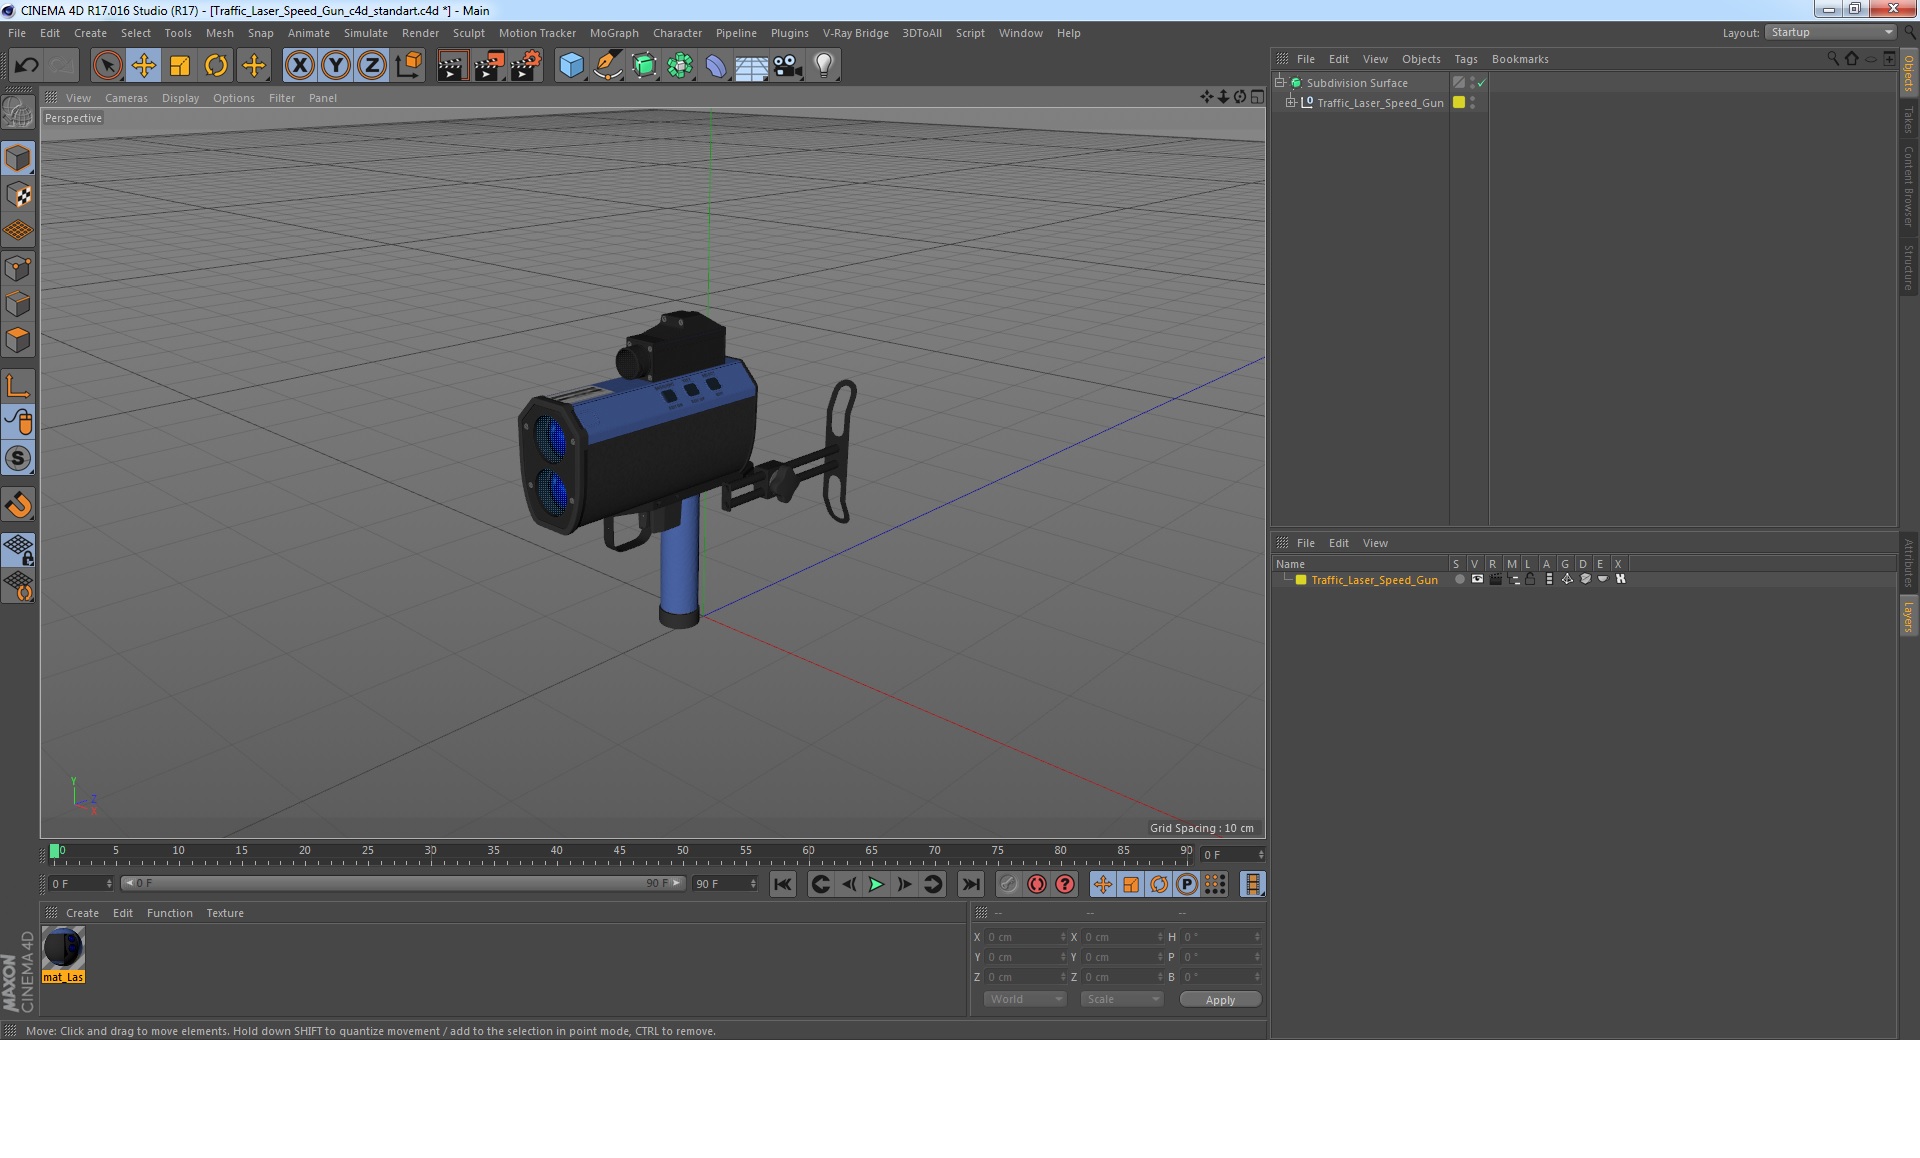The image size is (1920, 1158).
Task: Open the deformer objects icon
Action: click(716, 66)
